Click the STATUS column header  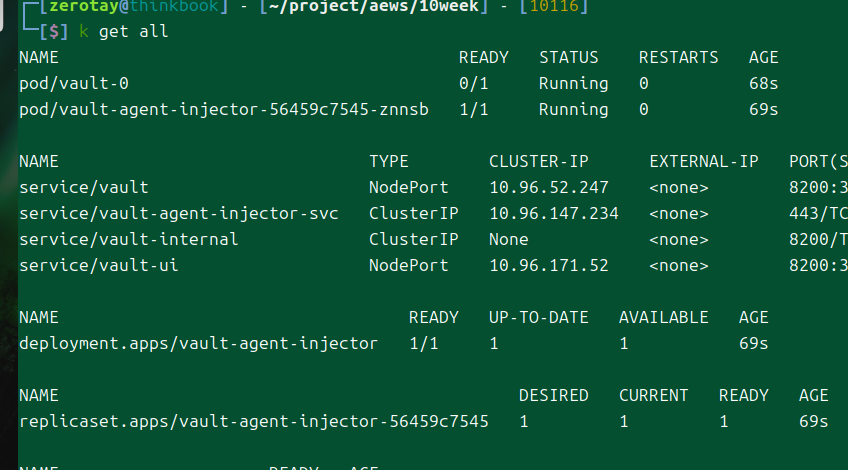click(569, 57)
